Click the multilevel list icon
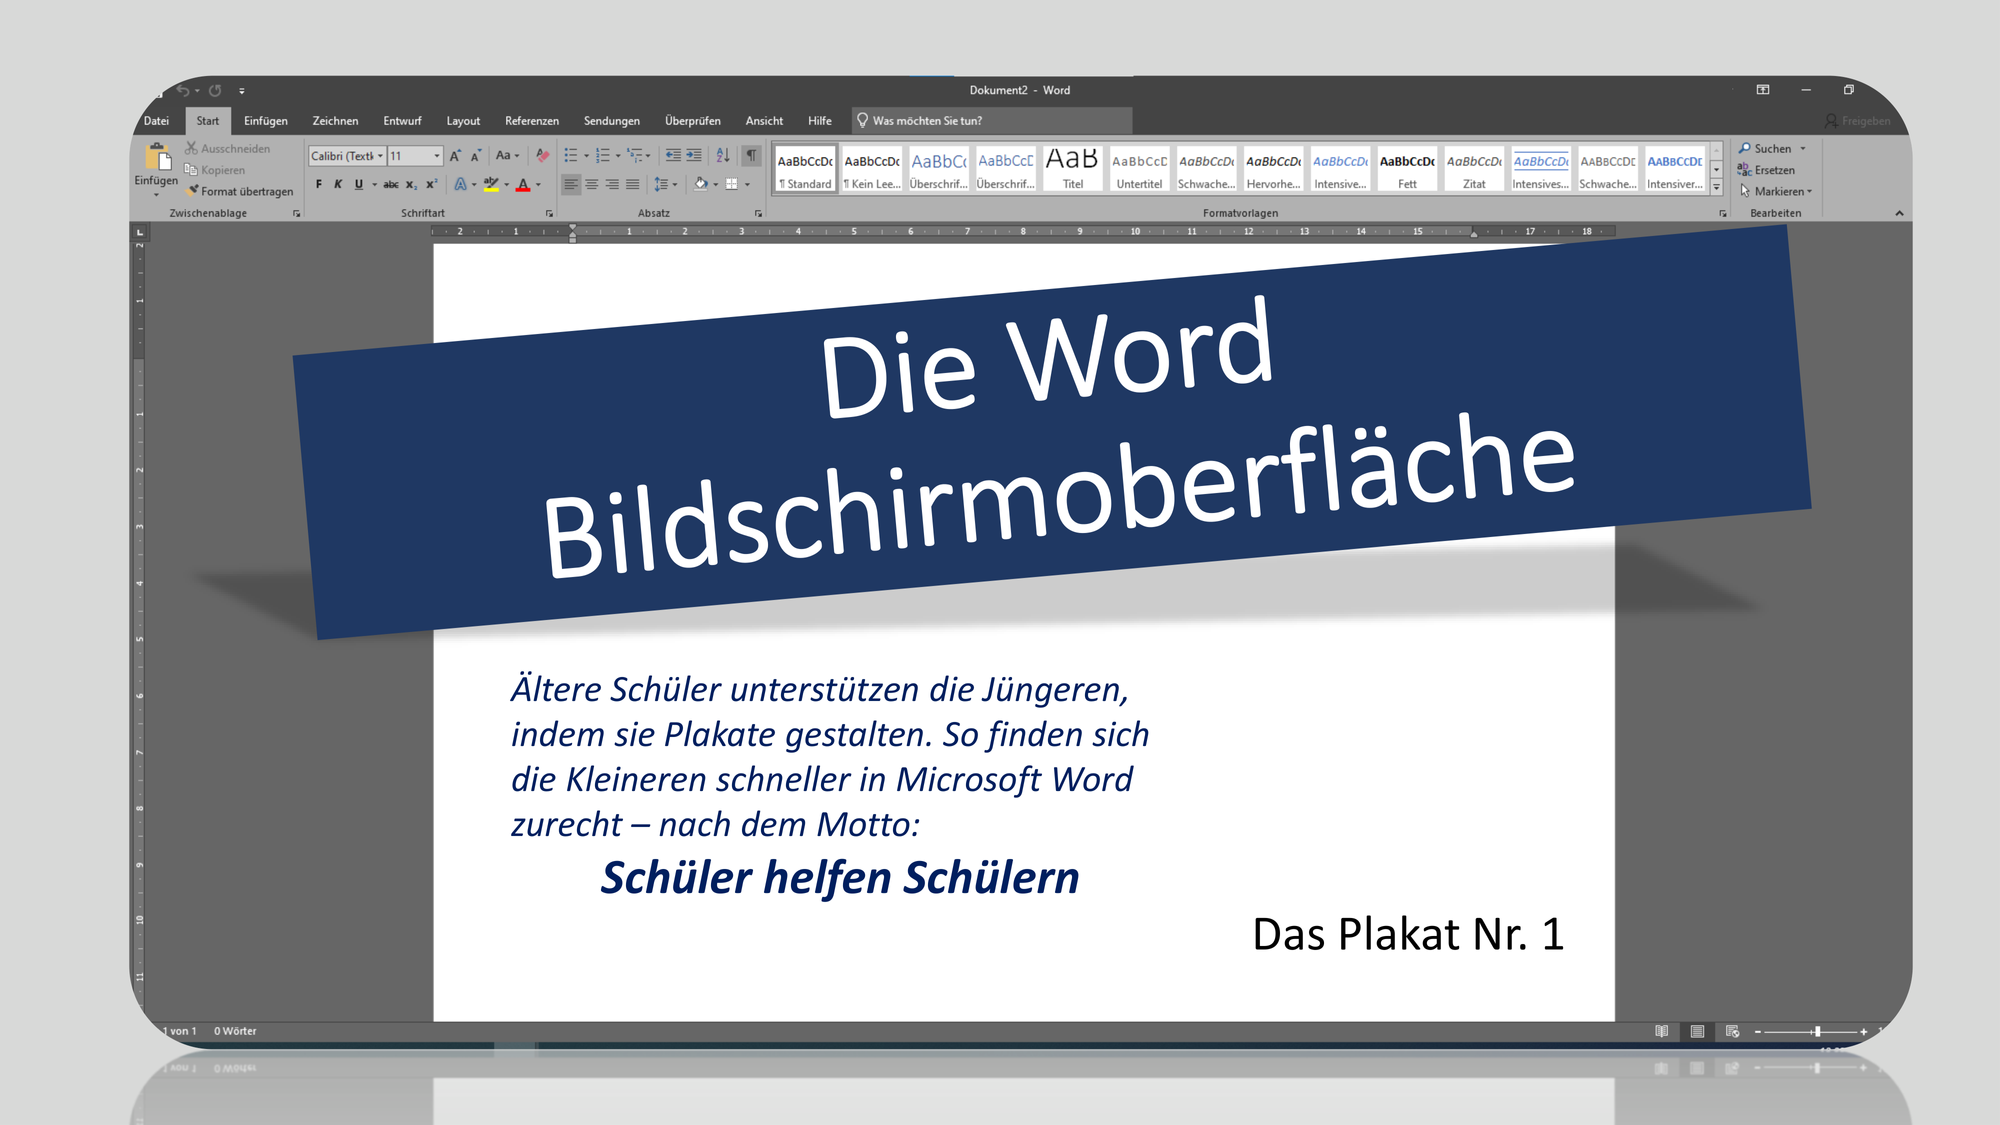Image resolution: width=2000 pixels, height=1125 pixels. click(x=635, y=156)
